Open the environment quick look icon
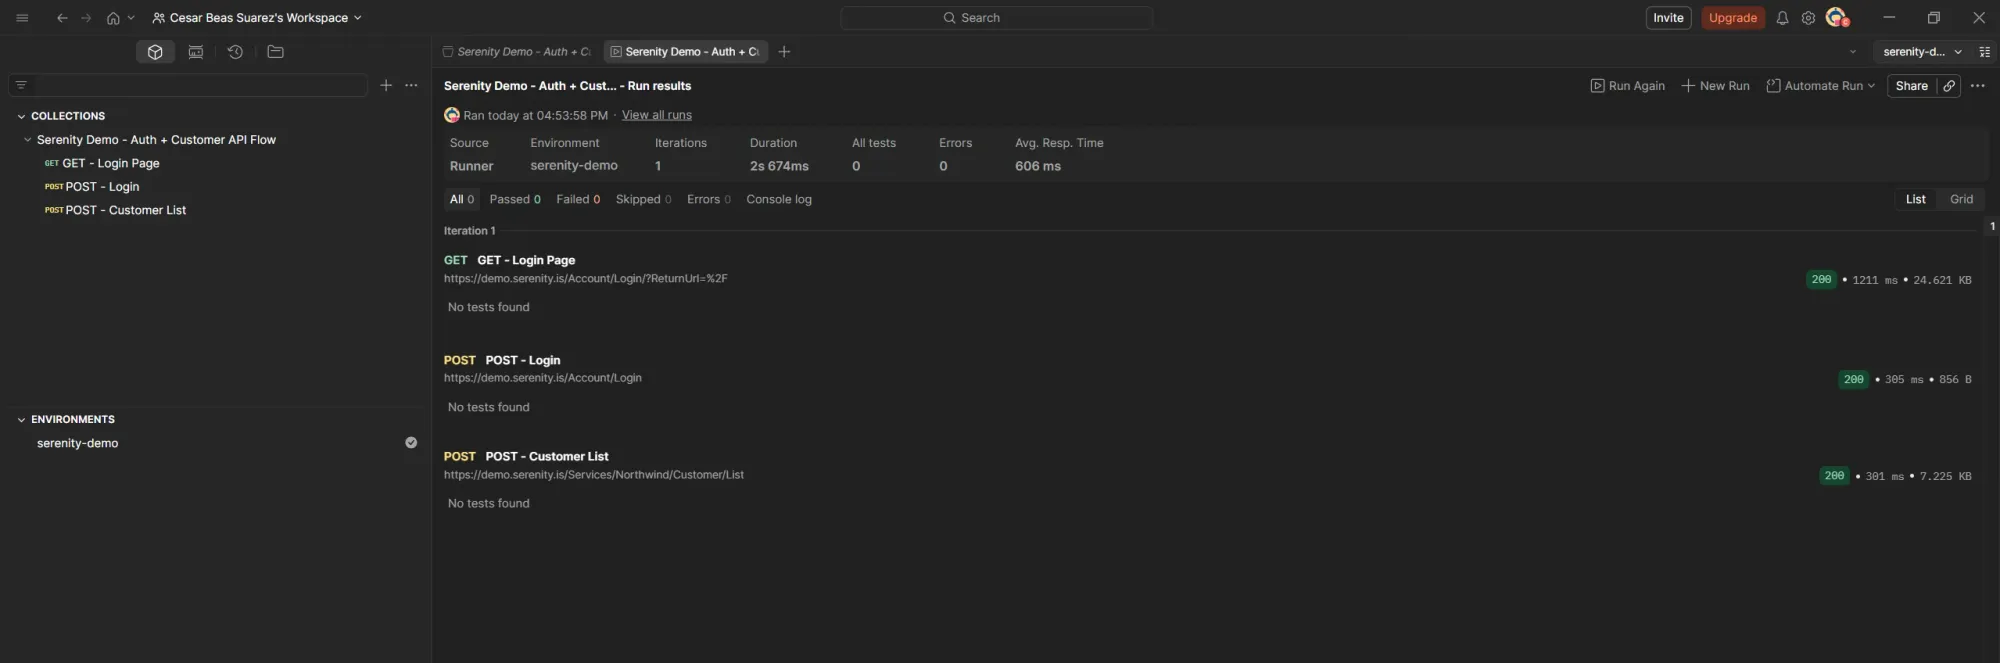2000x663 pixels. 1985,52
